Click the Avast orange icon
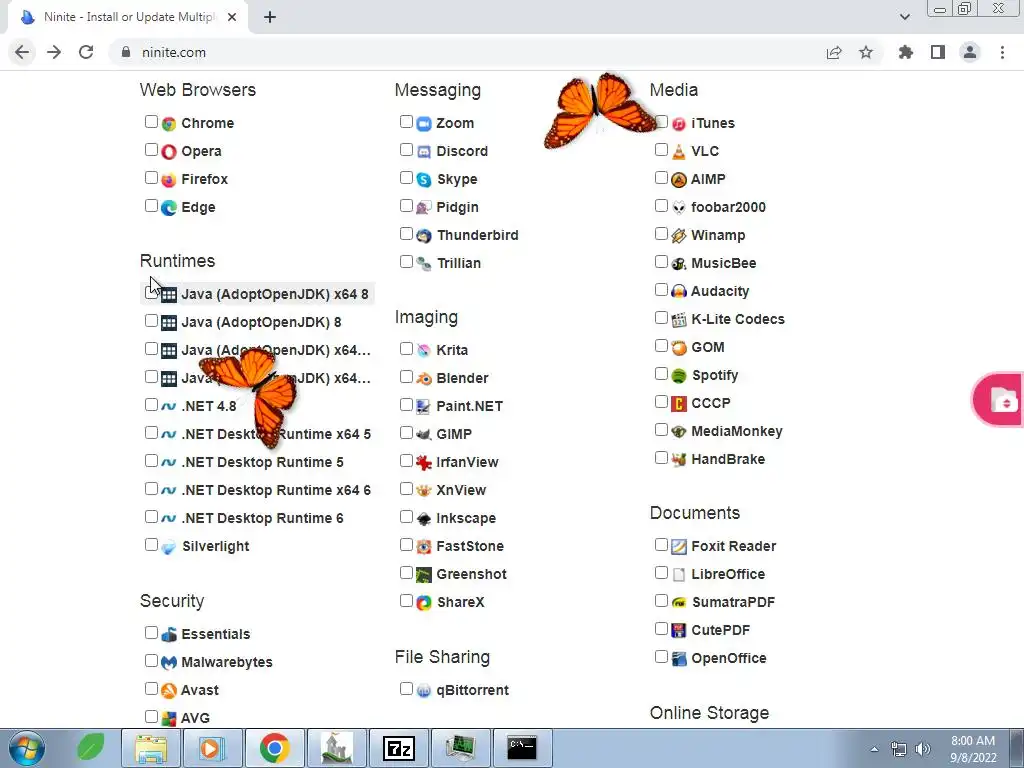The width and height of the screenshot is (1024, 768). click(168, 690)
